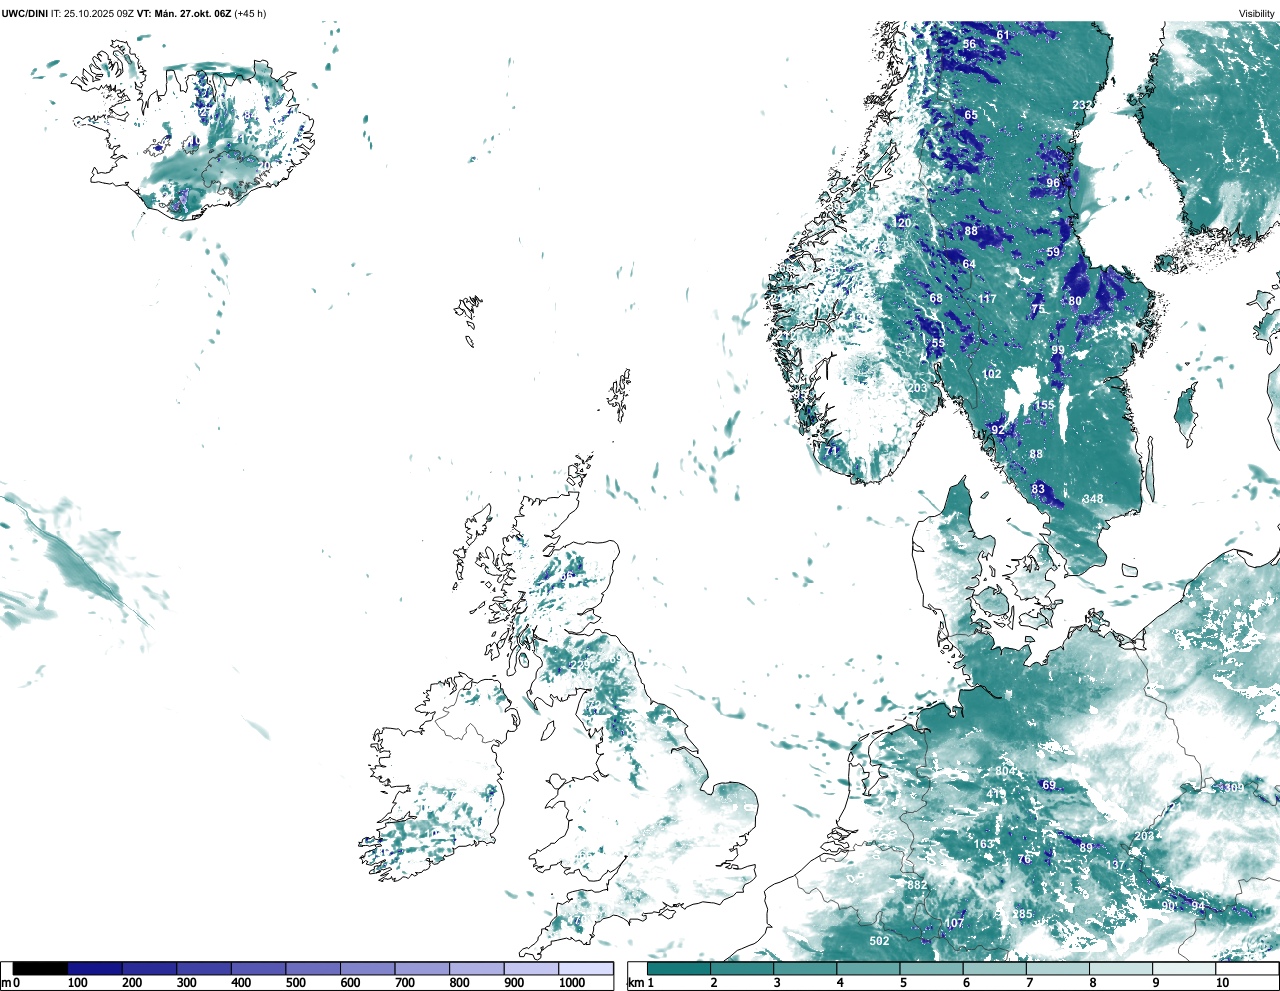Select the '83' value in southern Sweden
1280x991 pixels.
point(1038,489)
